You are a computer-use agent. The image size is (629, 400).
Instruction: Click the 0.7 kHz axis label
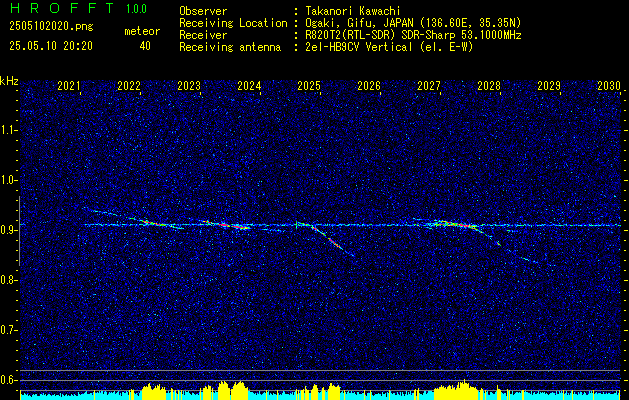click(x=9, y=330)
